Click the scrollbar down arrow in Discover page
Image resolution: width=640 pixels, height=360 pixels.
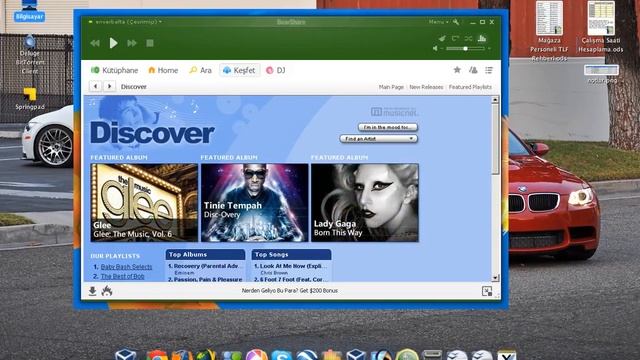click(x=495, y=278)
